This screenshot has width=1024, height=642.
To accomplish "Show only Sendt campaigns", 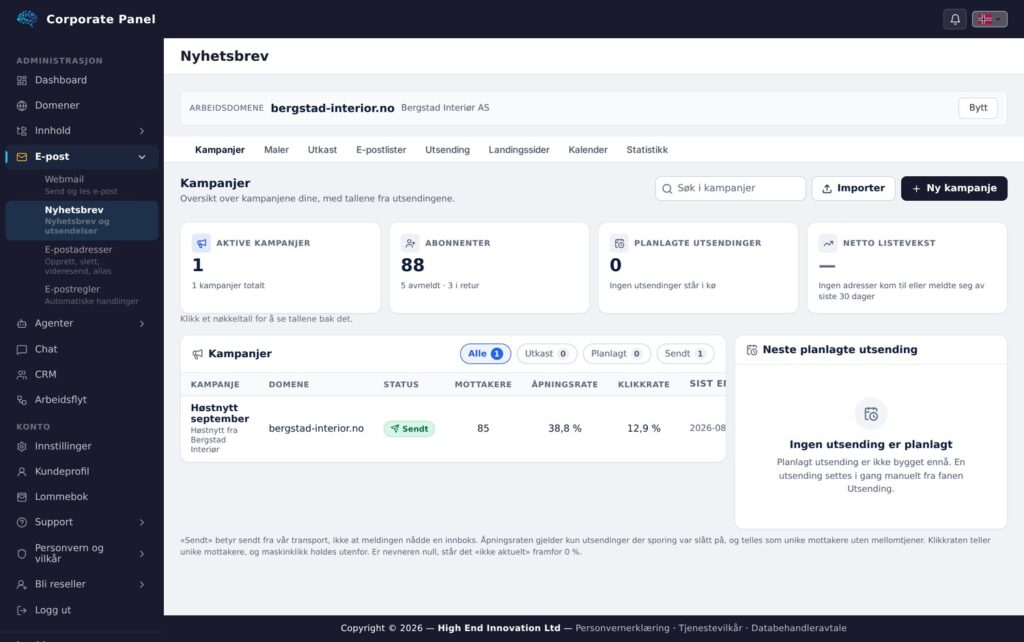I will [685, 353].
